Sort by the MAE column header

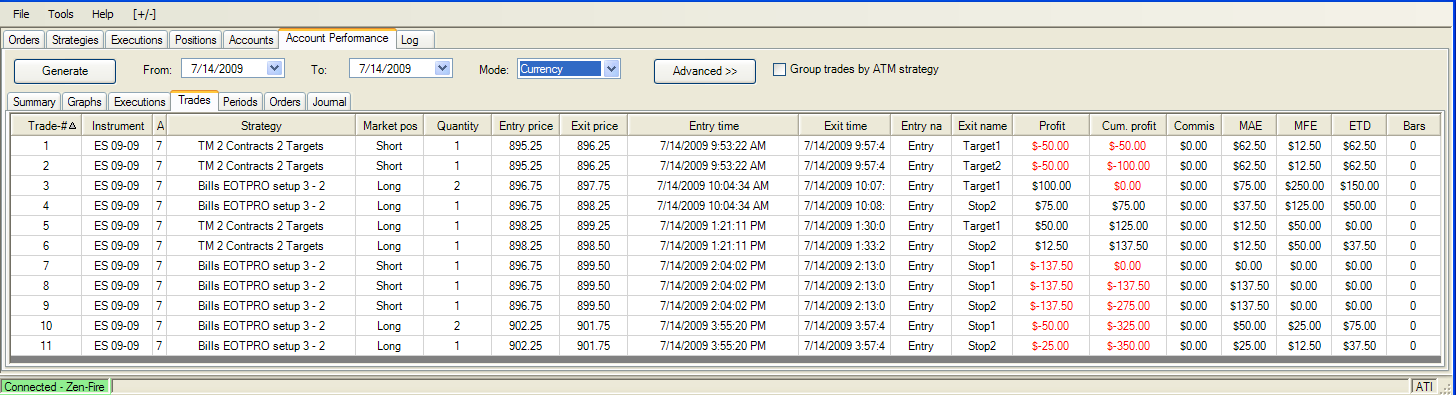point(1249,126)
